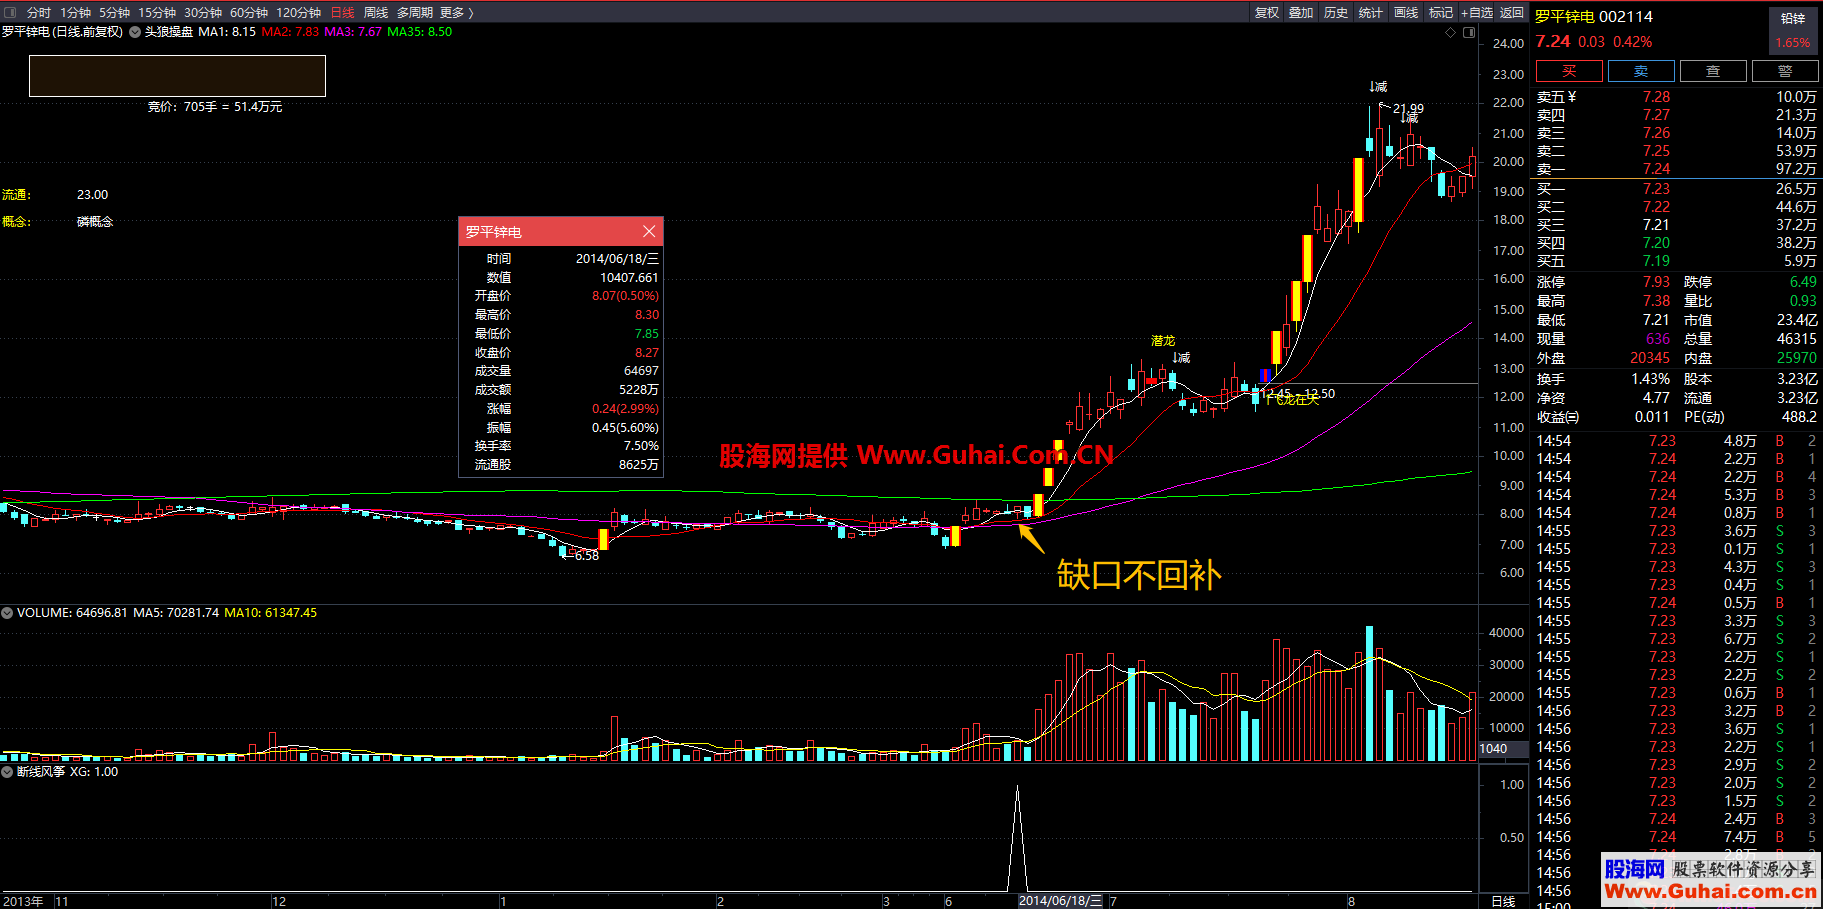The width and height of the screenshot is (1823, 909).
Task: Switch to 分时 intraday view
Action: 39,13
